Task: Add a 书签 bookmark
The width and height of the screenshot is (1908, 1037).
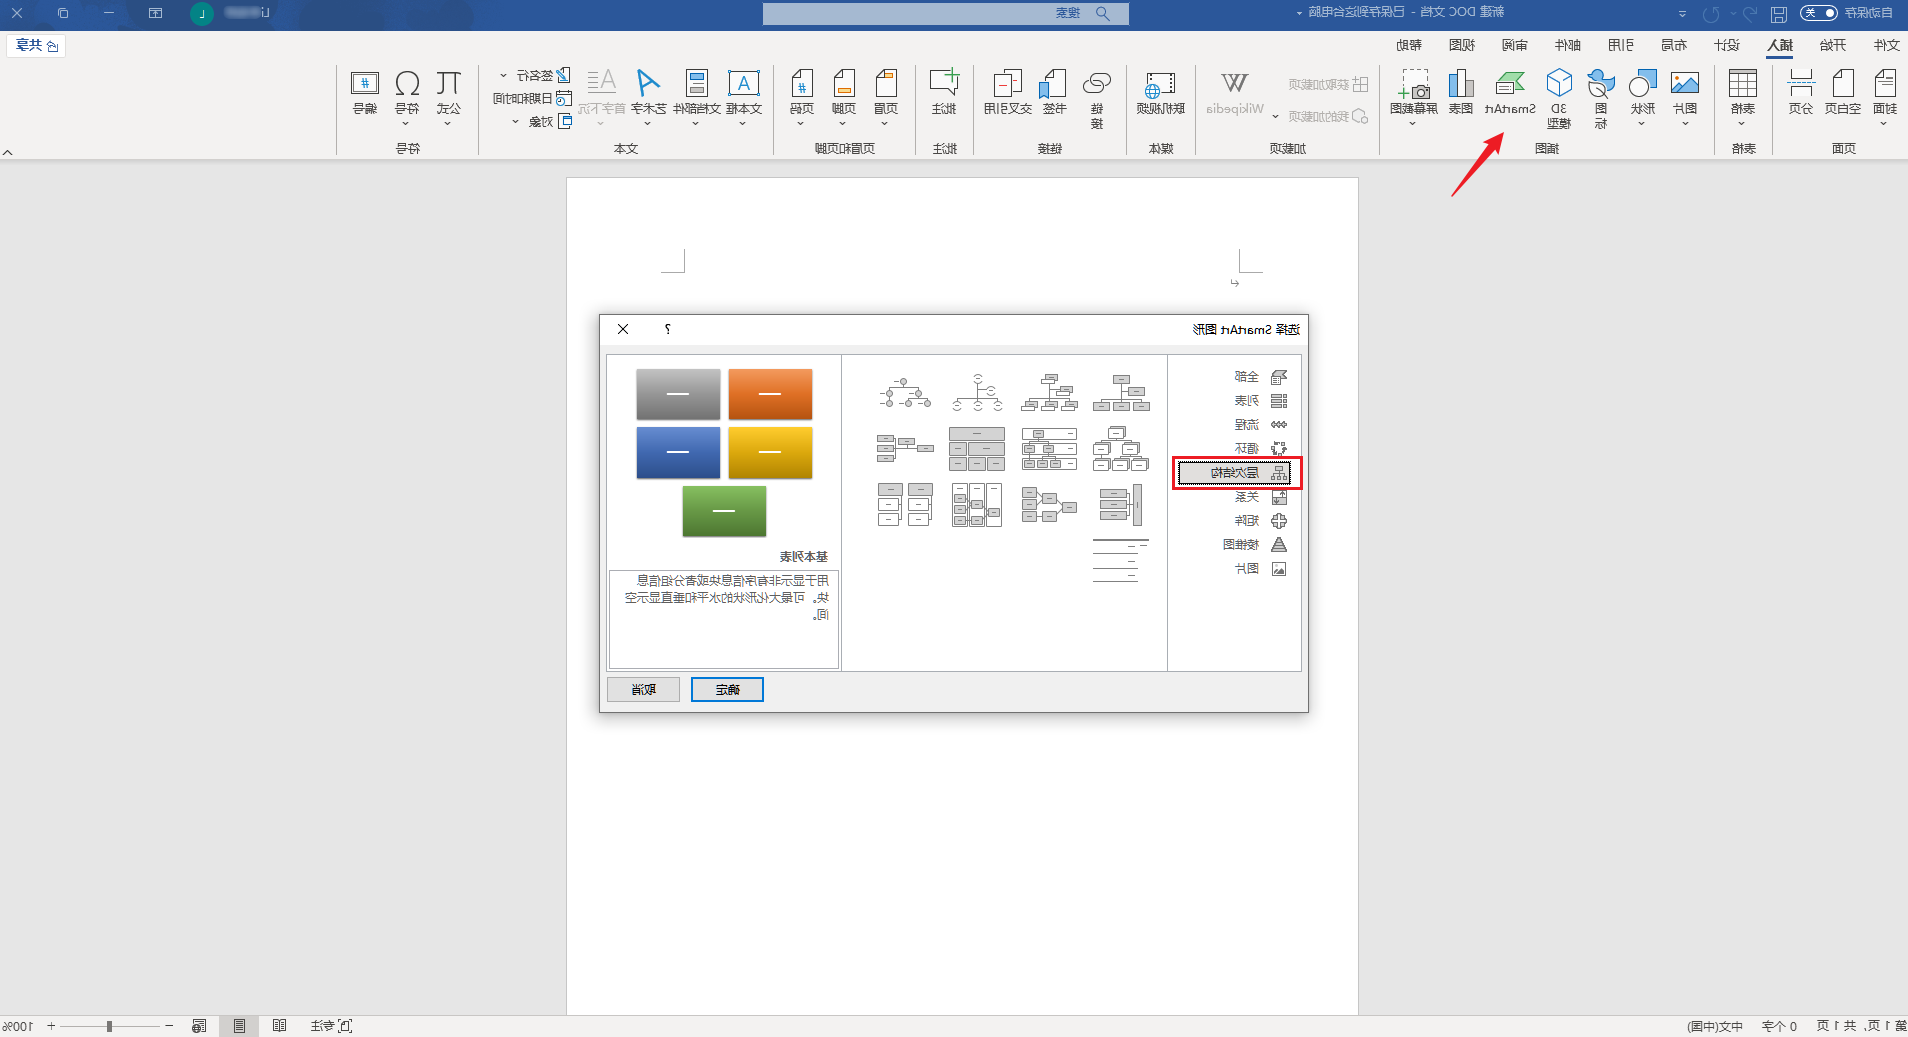Action: [x=1054, y=92]
